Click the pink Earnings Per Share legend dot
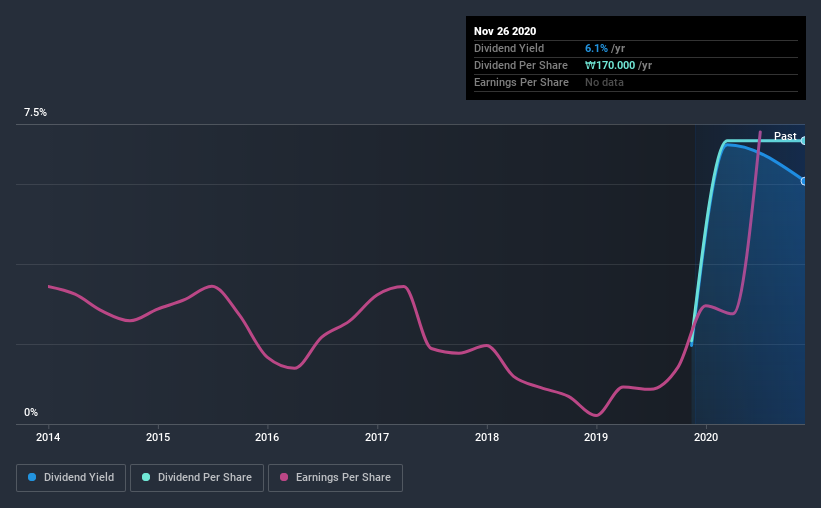821x508 pixels. coord(285,478)
